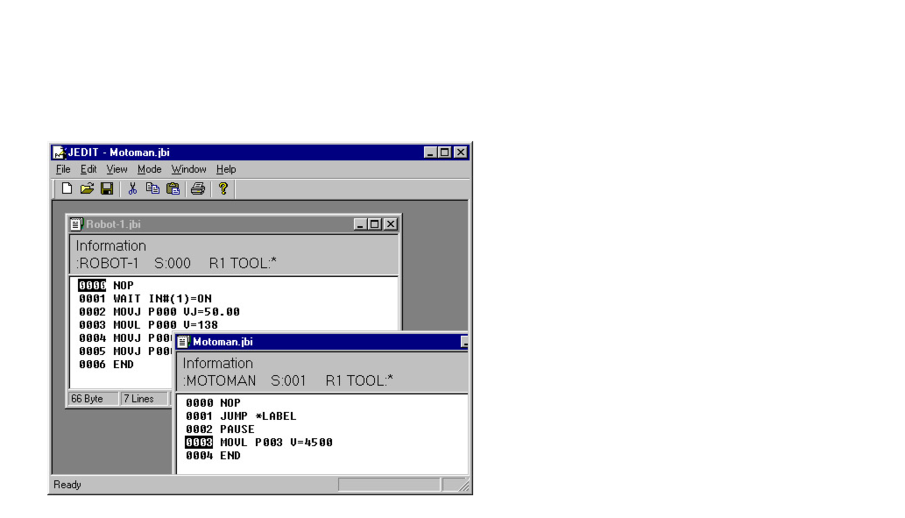This screenshot has width=905, height=518.
Task: Expand the Window menu
Action: click(188, 170)
